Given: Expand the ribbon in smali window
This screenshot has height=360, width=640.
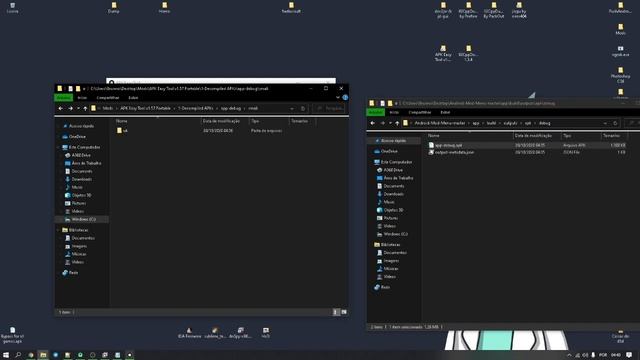Looking at the screenshot, I should tap(338, 98).
